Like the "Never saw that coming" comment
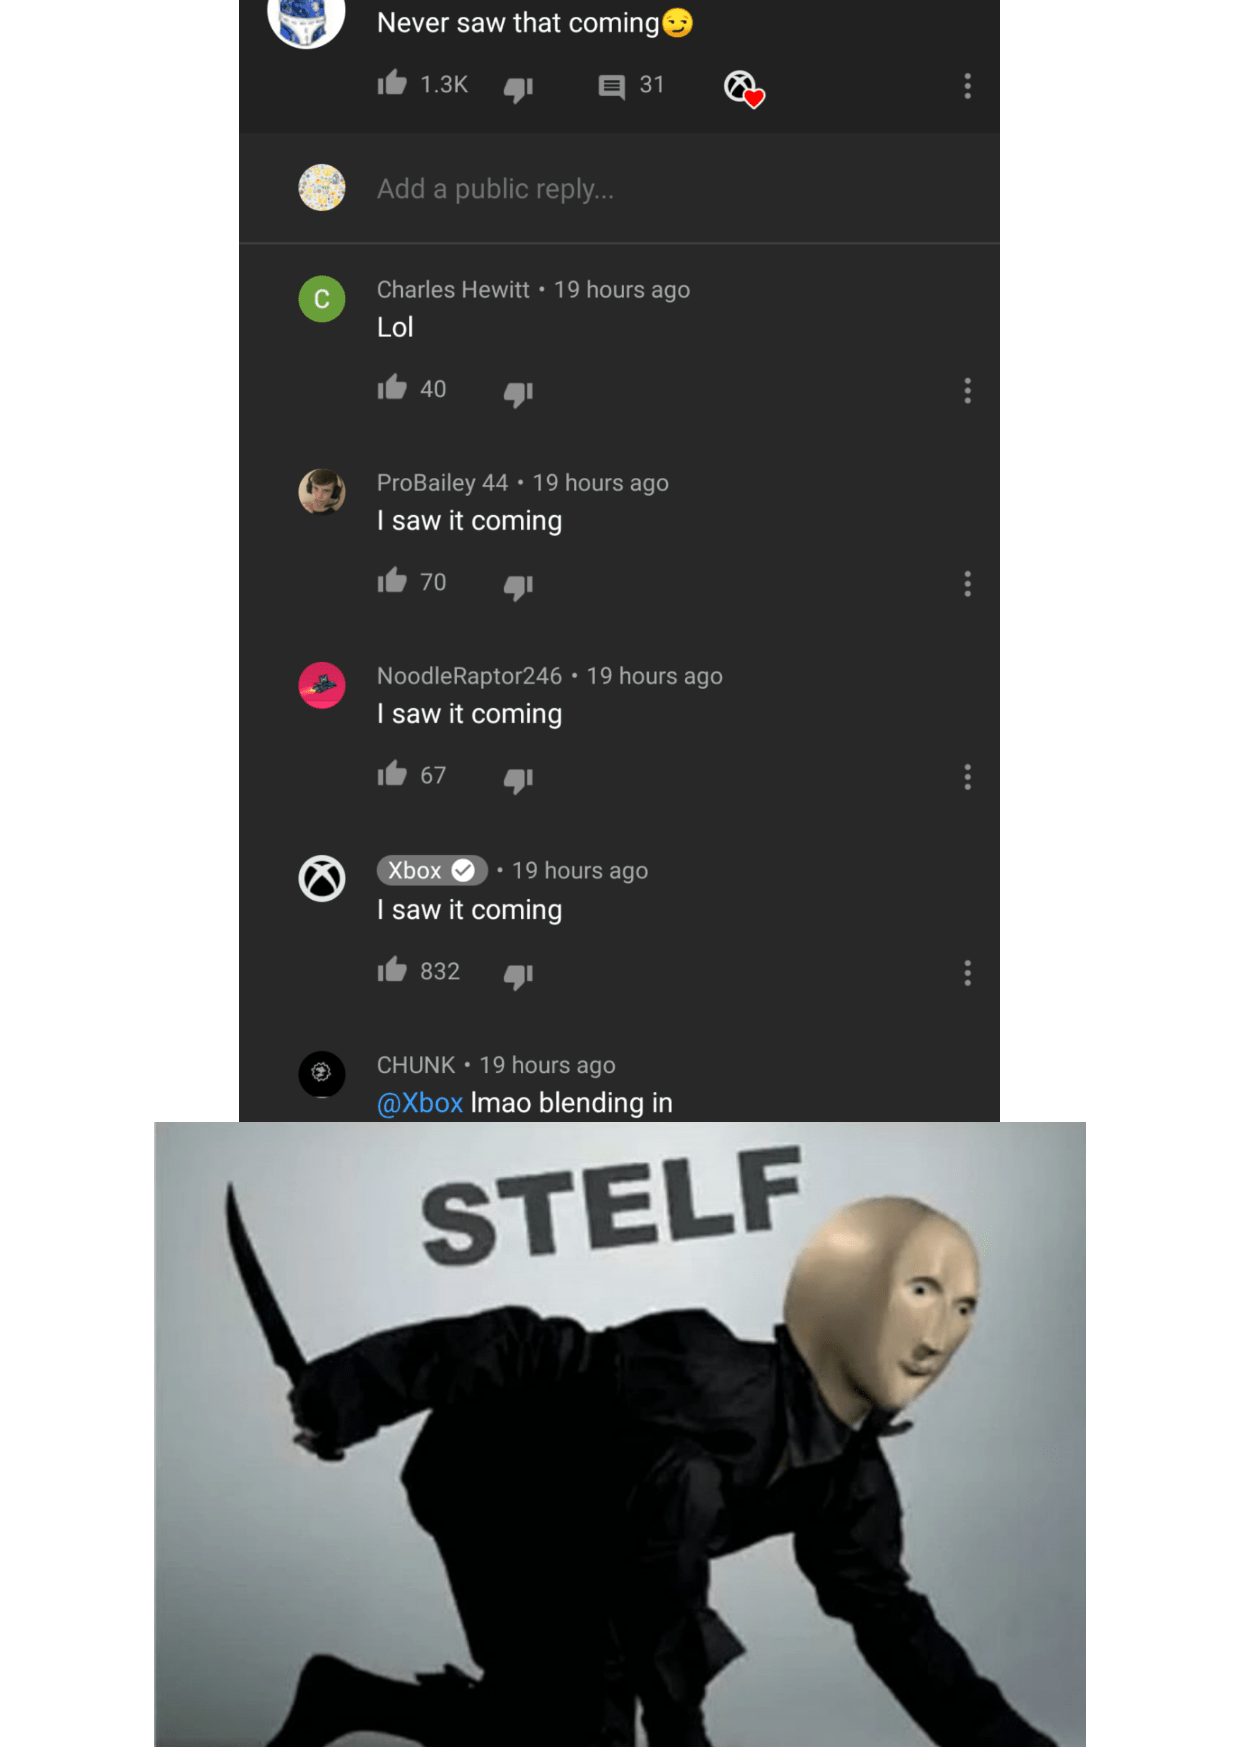 coord(392,83)
